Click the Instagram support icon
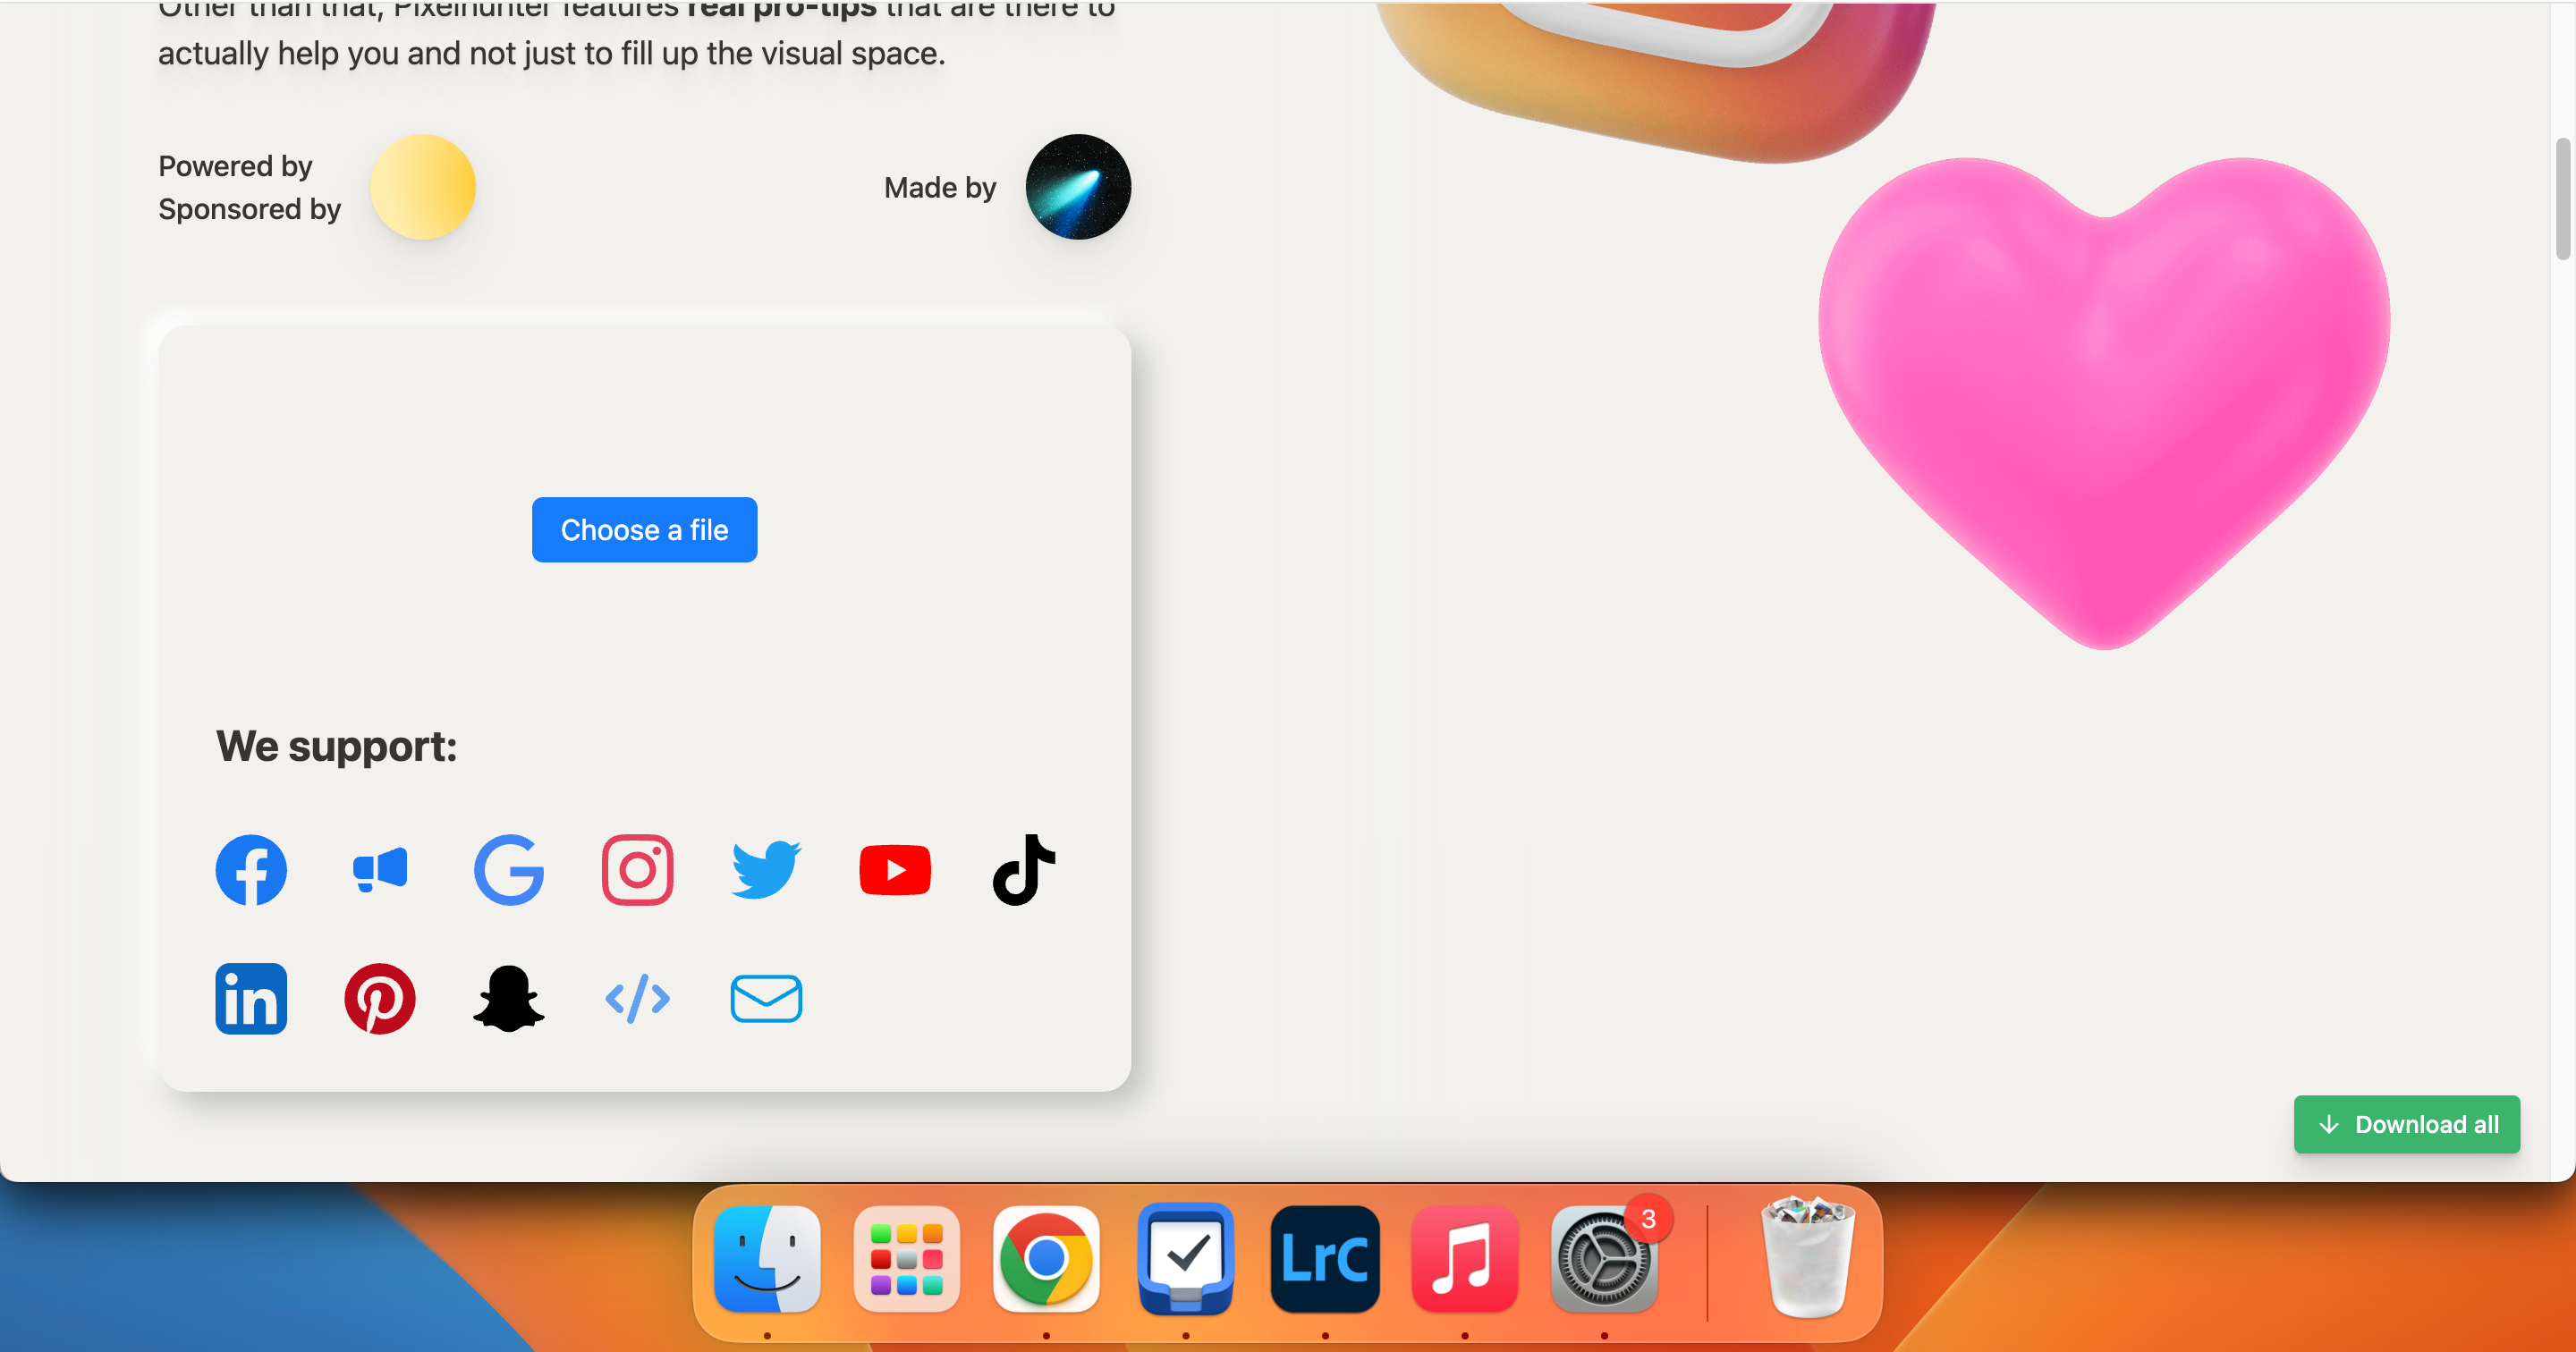The width and height of the screenshot is (2576, 1352). tap(637, 870)
